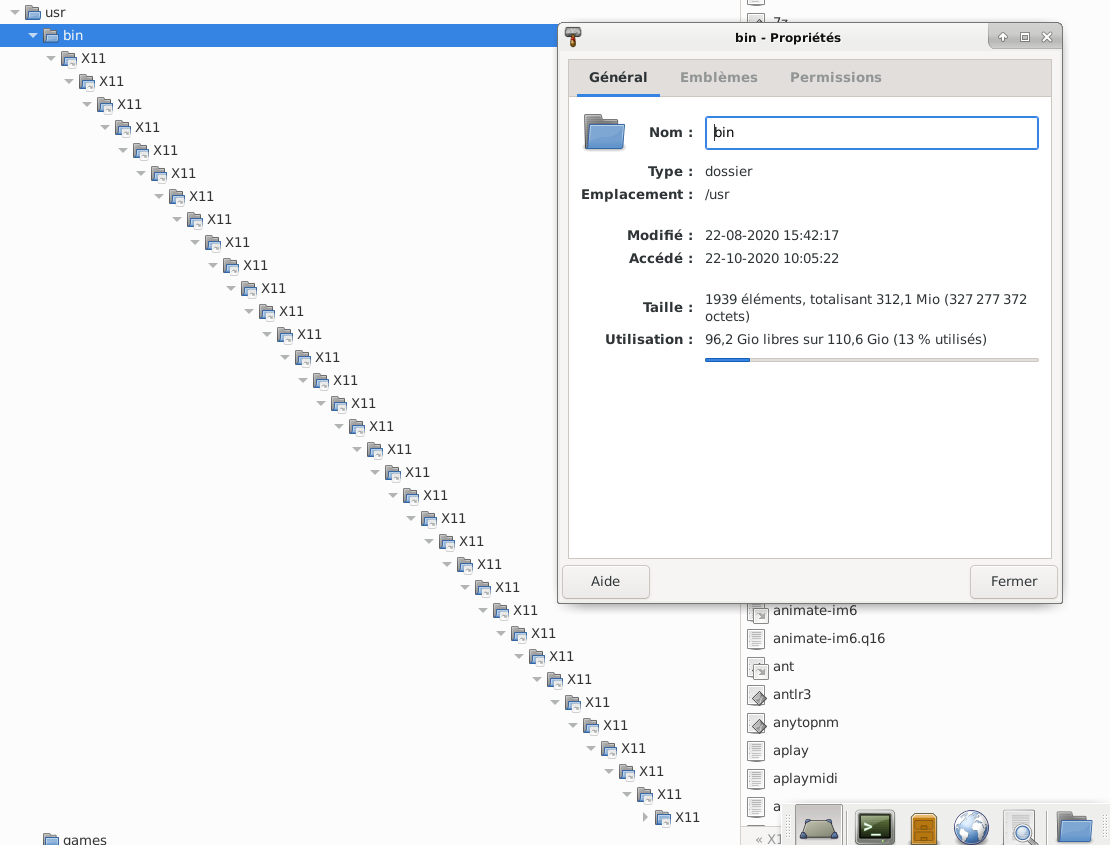Click the show desktop icon in dock
Viewport: 1110px width, 845px height.
tap(819, 827)
